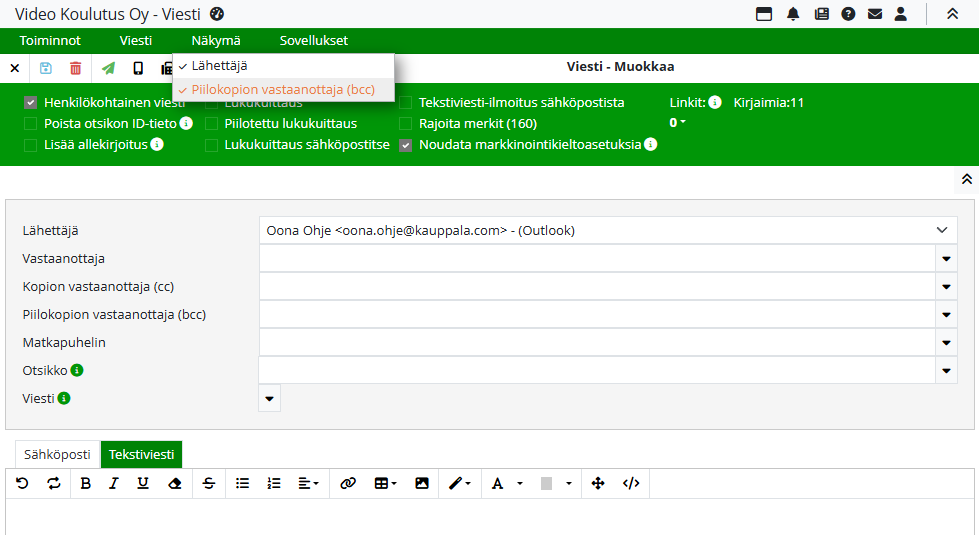Open the Viesti template dropdown arrow
This screenshot has width=979, height=535.
click(x=269, y=398)
